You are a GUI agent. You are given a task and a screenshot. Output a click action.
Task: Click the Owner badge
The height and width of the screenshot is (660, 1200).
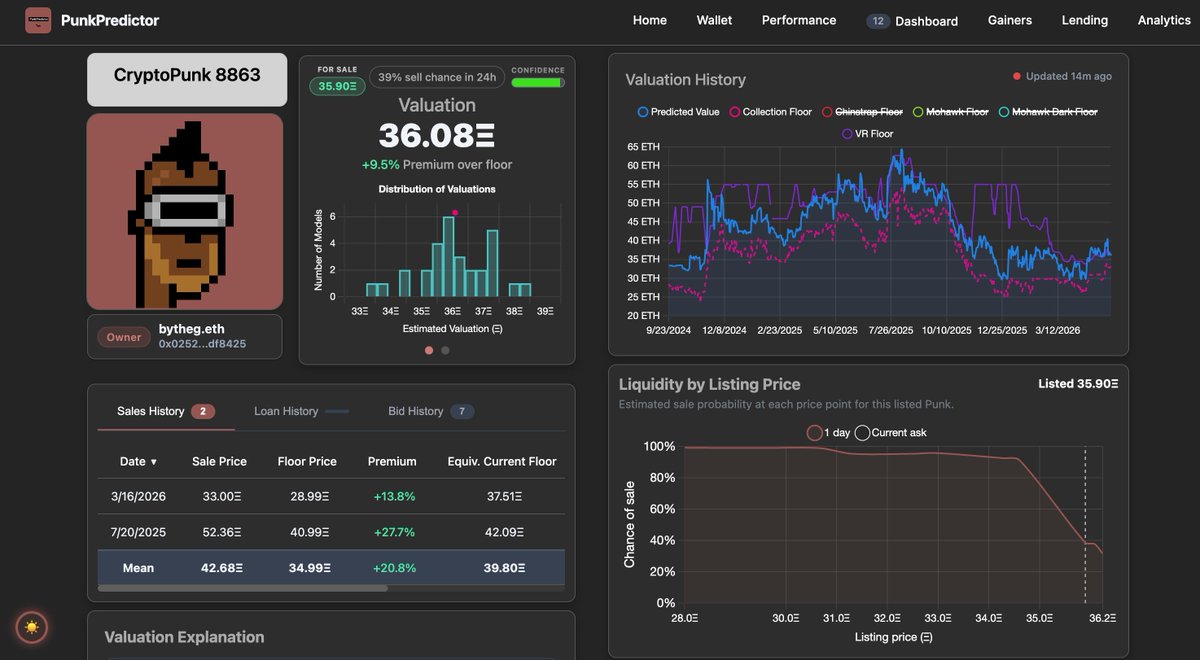(x=124, y=337)
